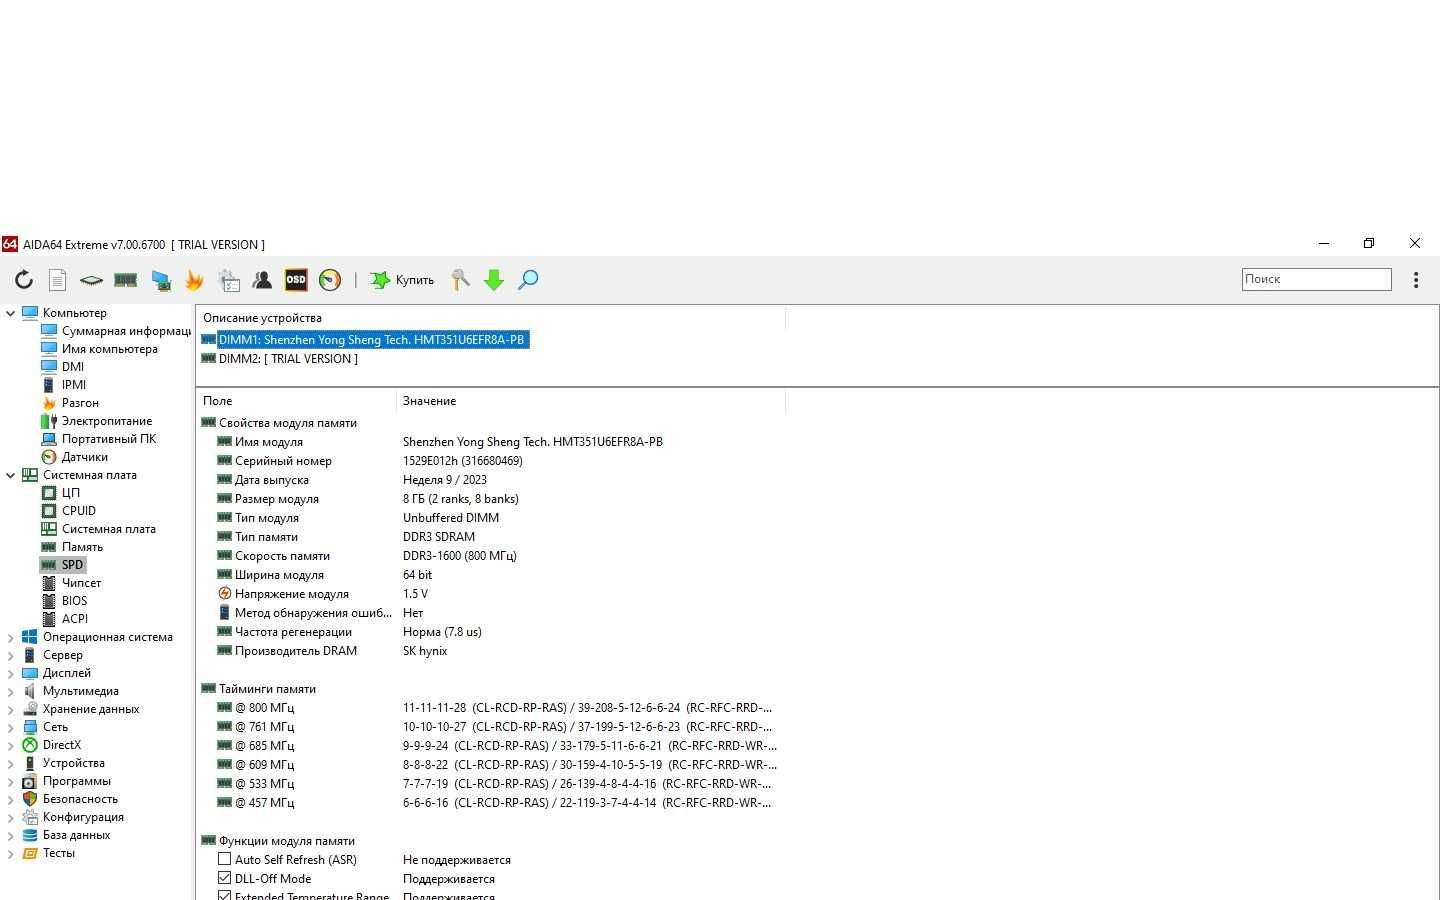Click the DDR3 SDRAM value
Screen dimensions: 1440x900
tap(439, 537)
